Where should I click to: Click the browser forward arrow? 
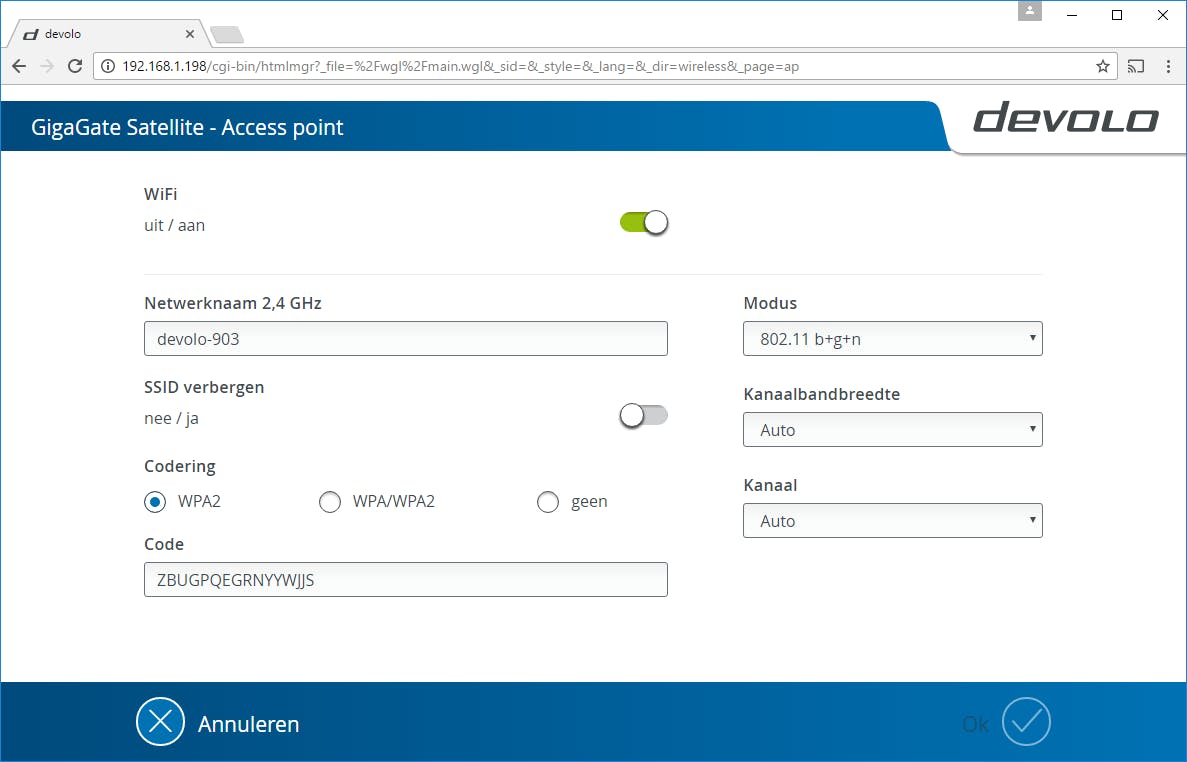click(x=47, y=67)
